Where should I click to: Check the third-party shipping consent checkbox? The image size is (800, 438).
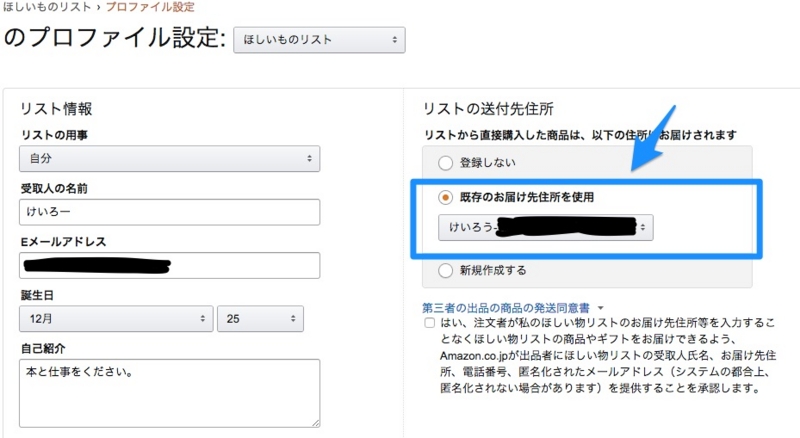(430, 323)
